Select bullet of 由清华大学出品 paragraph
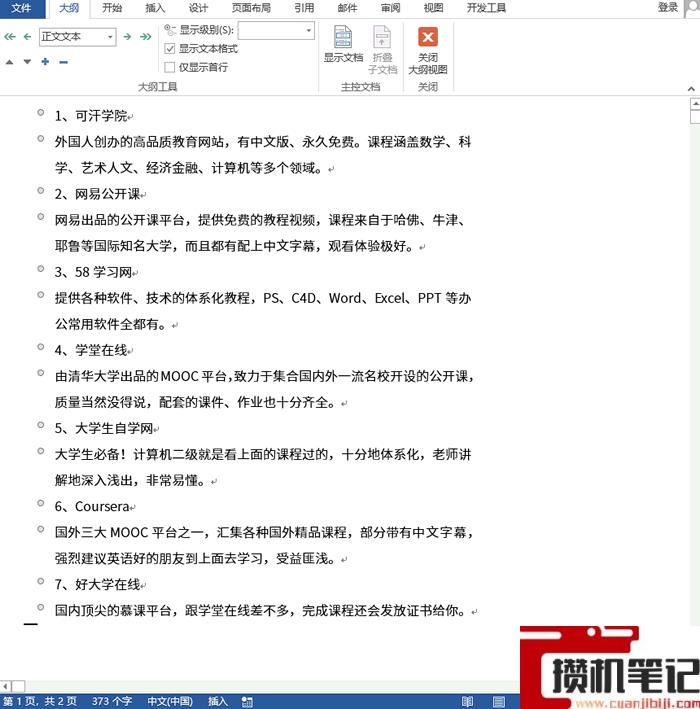The height and width of the screenshot is (709, 700). (41, 373)
